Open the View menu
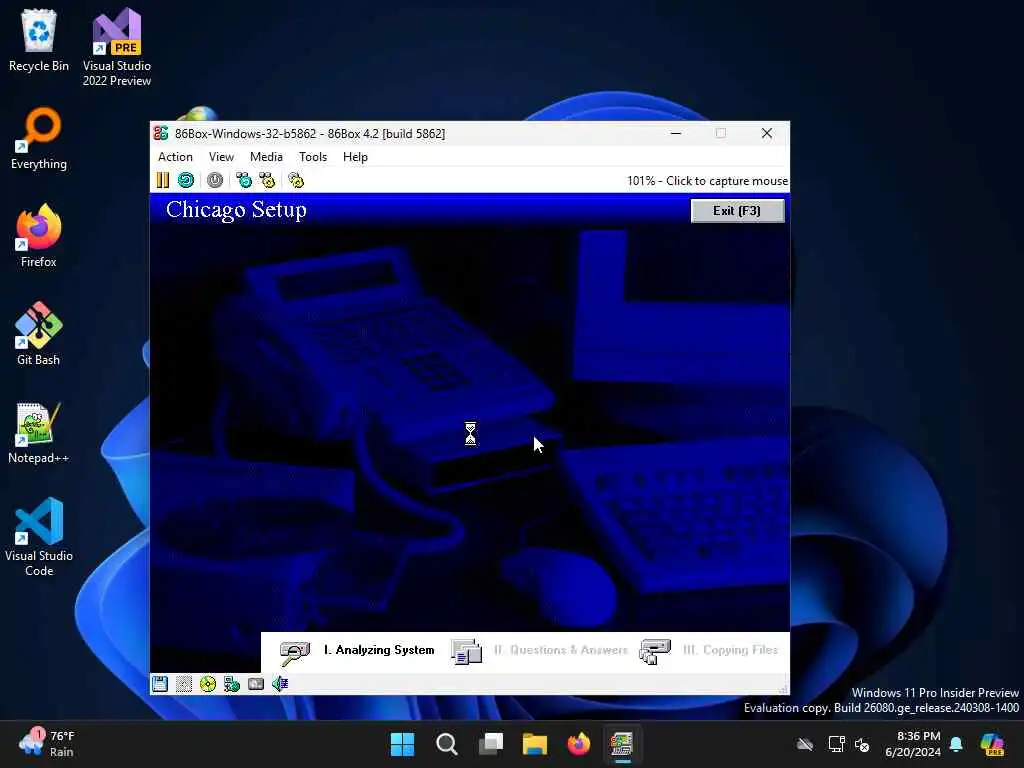The height and width of the screenshot is (768, 1024). pyautogui.click(x=221, y=157)
